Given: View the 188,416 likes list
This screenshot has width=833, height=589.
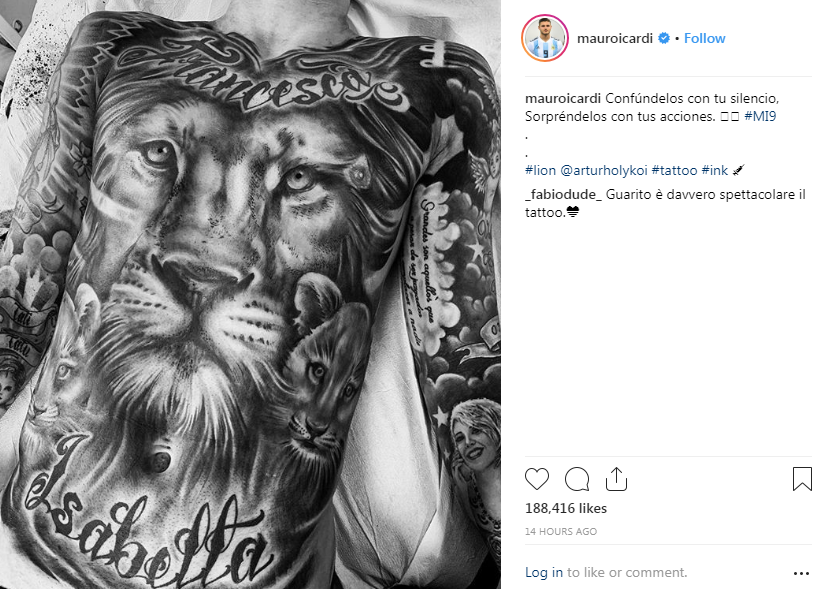Looking at the screenshot, I should [x=566, y=508].
